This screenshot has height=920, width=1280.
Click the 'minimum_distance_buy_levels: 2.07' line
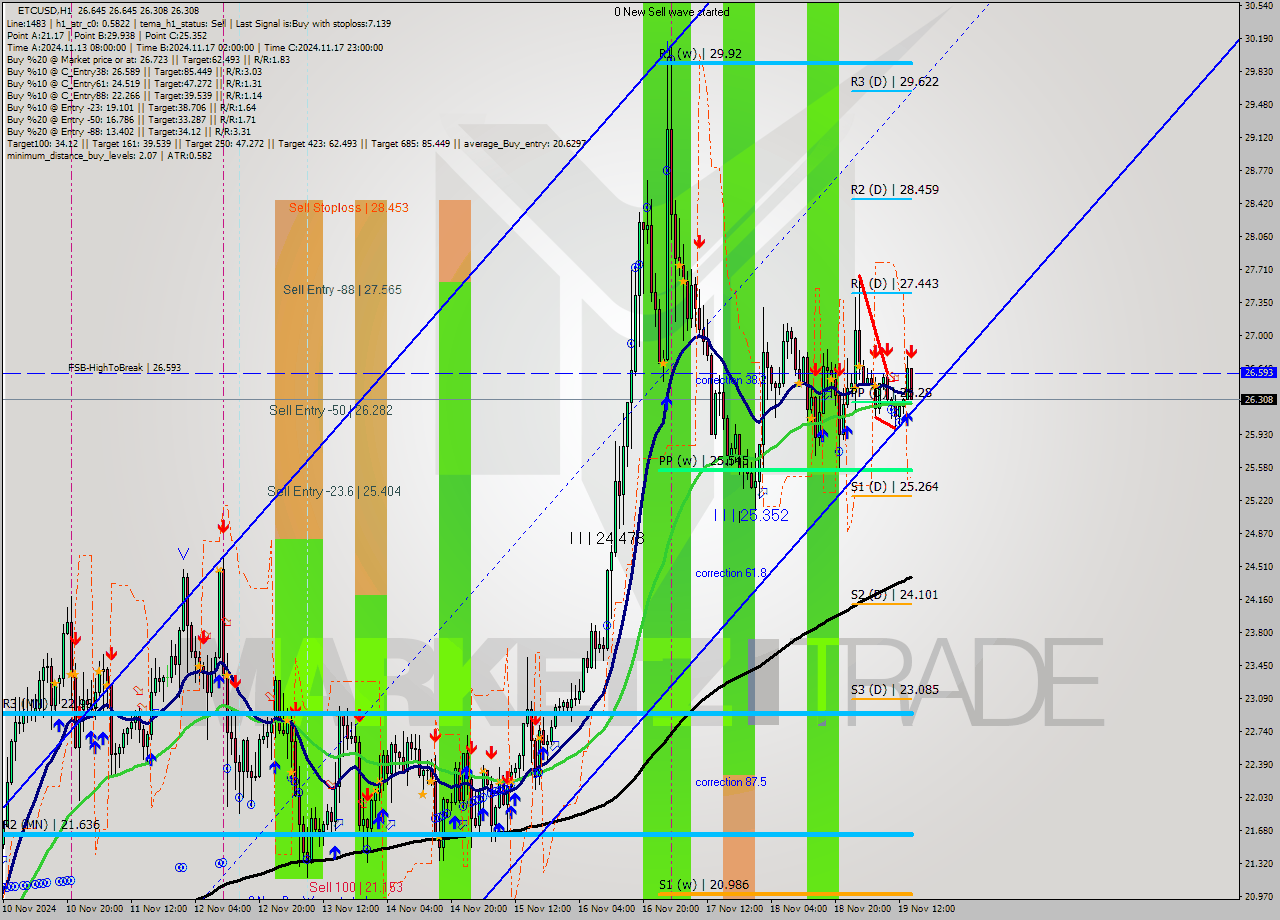point(109,155)
